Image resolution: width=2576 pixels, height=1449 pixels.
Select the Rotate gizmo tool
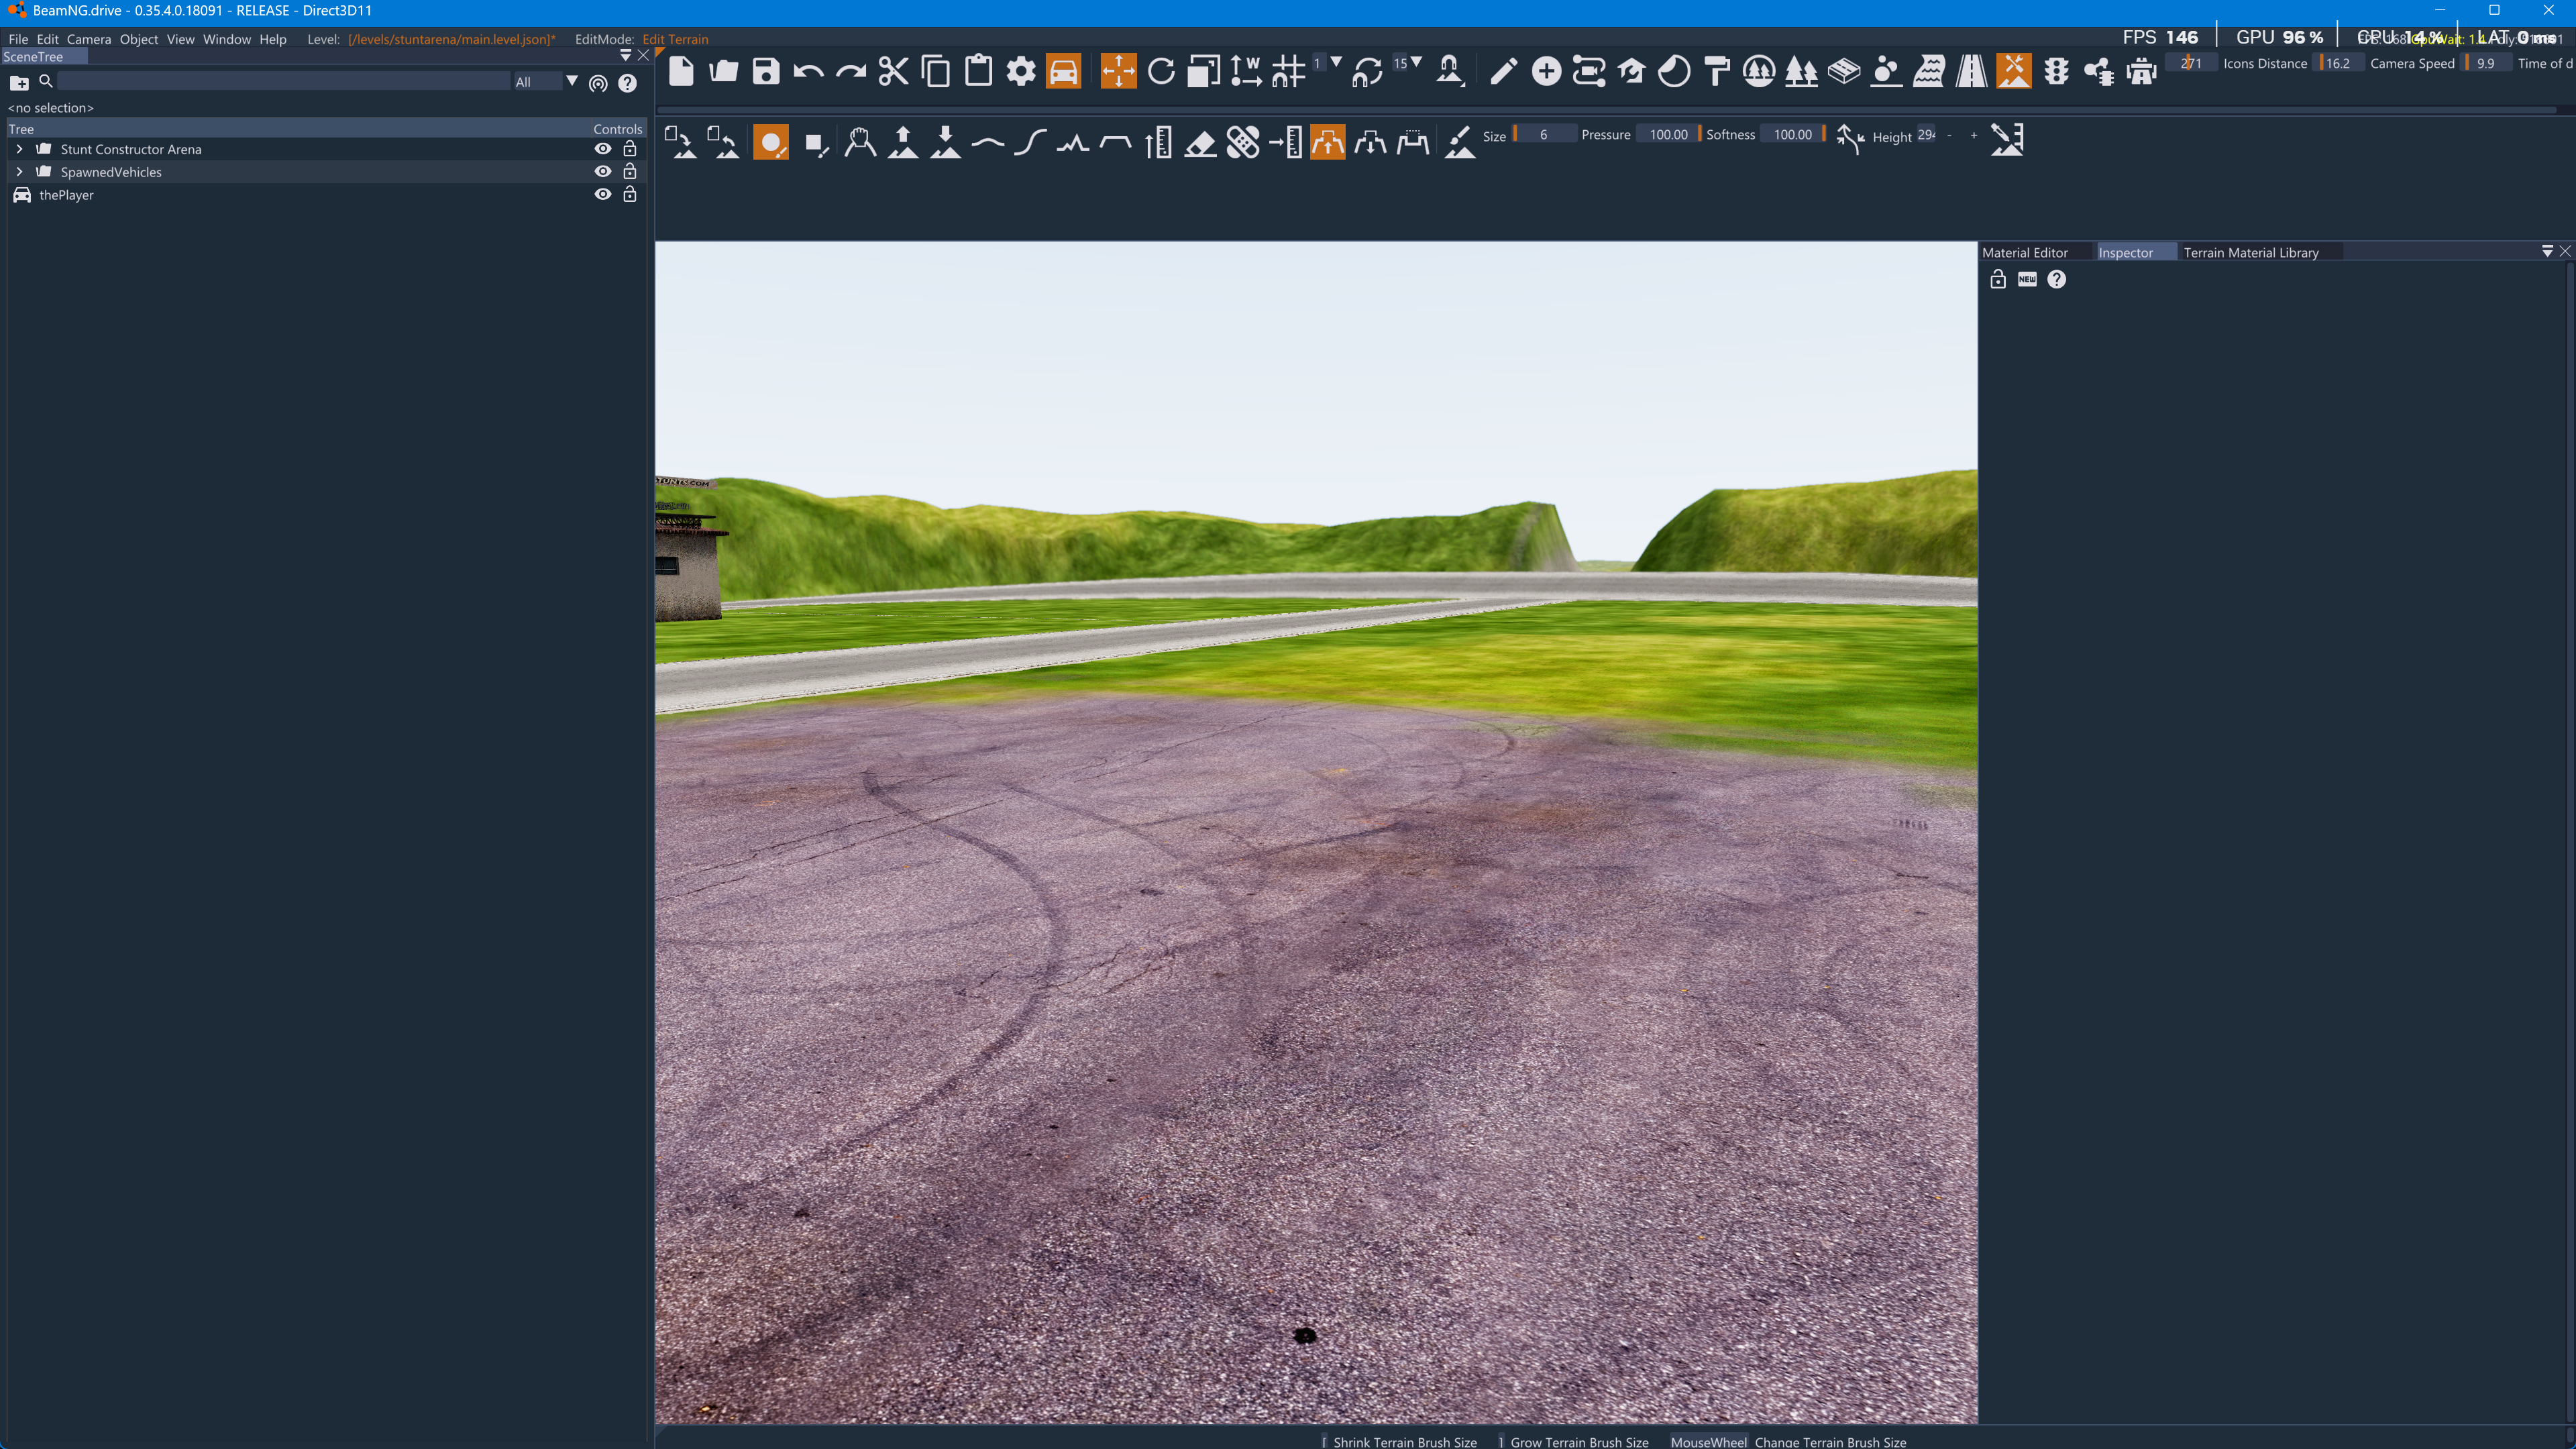tap(1161, 71)
